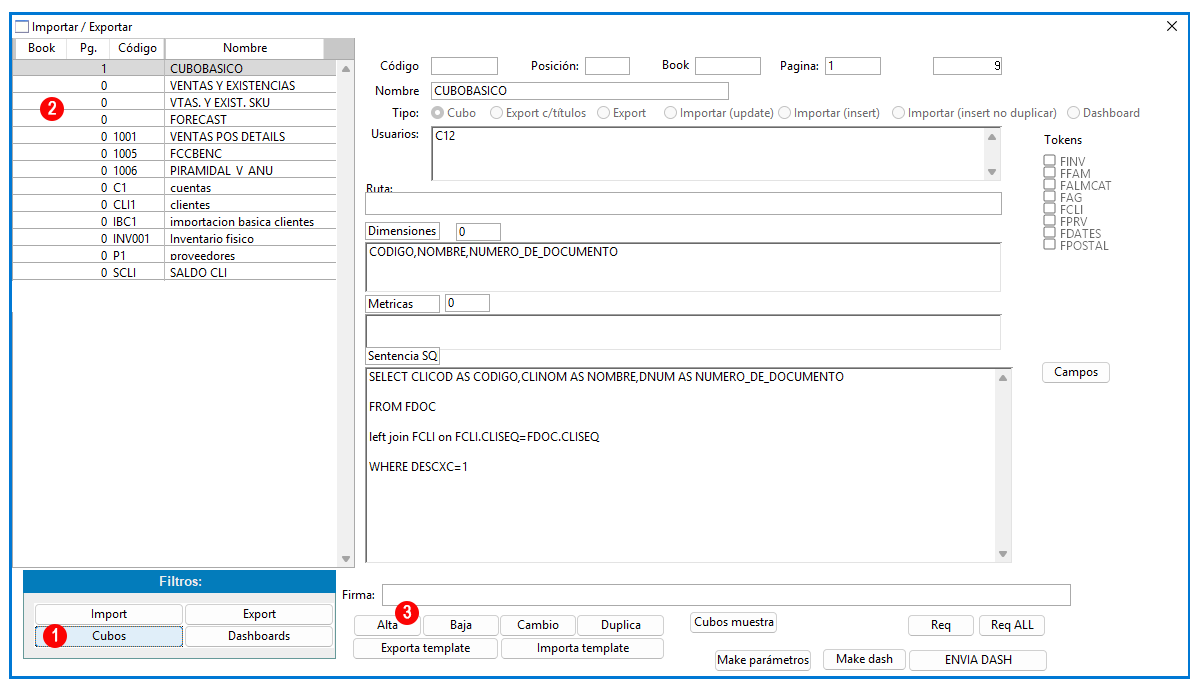Screen dimensions: 1200x689
Task: Click the Usuarios box scroll-up arrow
Action: pos(992,137)
